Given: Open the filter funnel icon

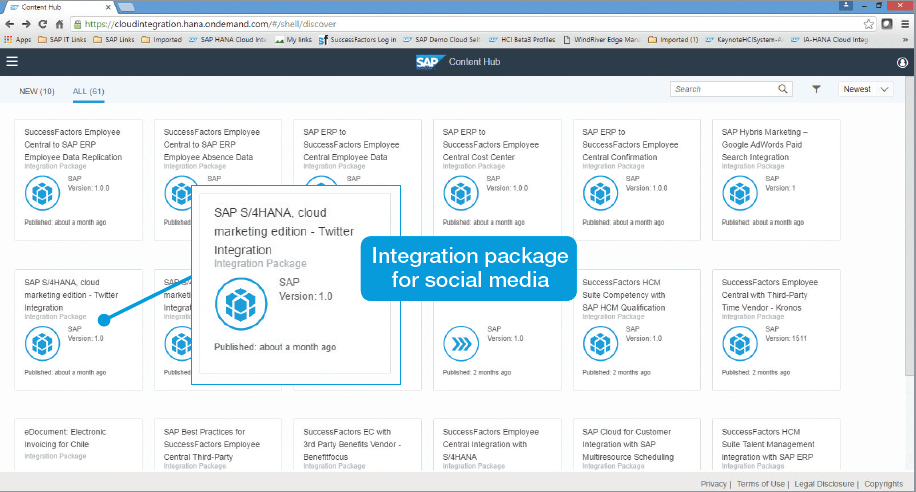Looking at the screenshot, I should pyautogui.click(x=816, y=89).
